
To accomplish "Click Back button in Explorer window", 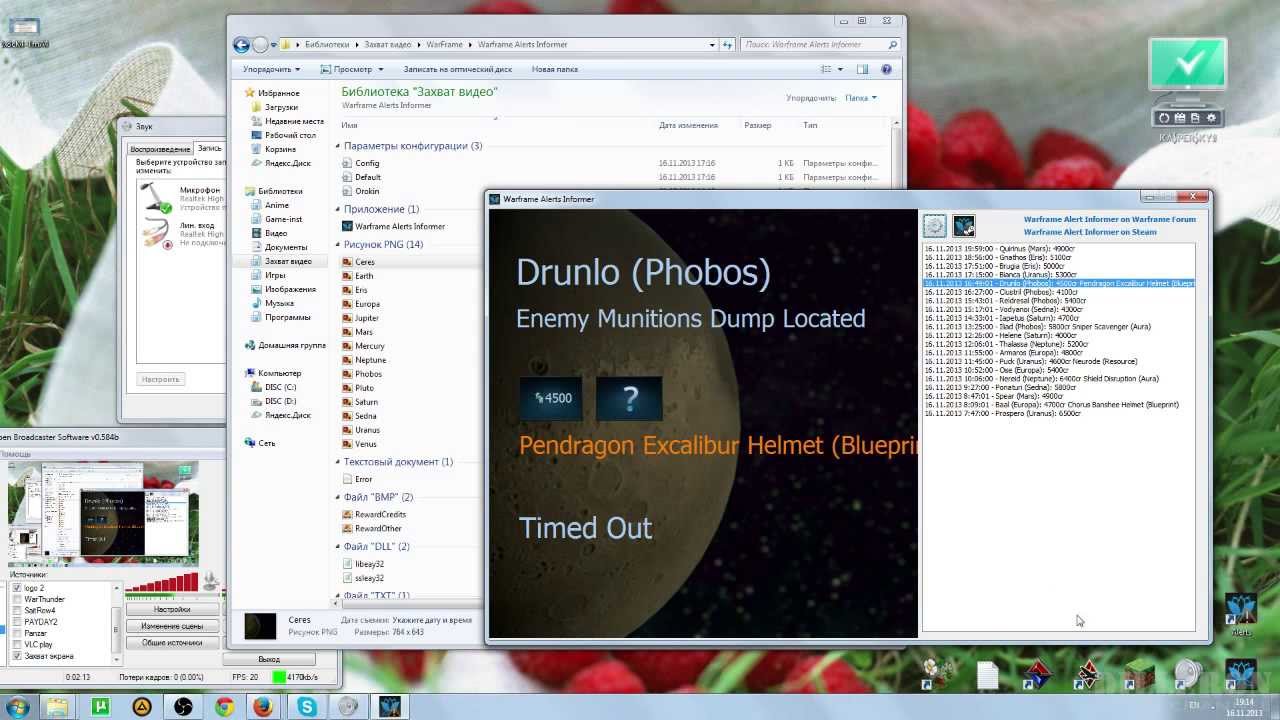I will pyautogui.click(x=241, y=45).
